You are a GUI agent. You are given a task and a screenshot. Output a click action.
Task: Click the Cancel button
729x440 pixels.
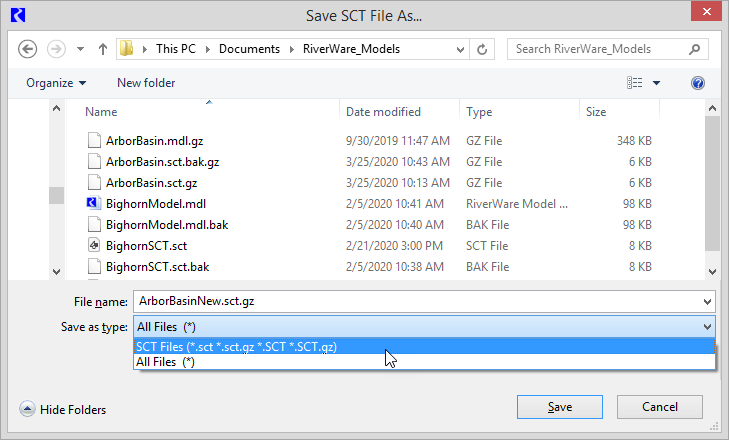click(660, 407)
